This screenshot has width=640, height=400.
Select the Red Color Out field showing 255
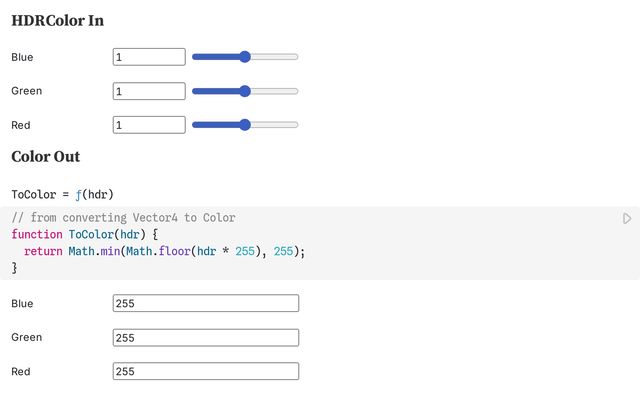206,371
